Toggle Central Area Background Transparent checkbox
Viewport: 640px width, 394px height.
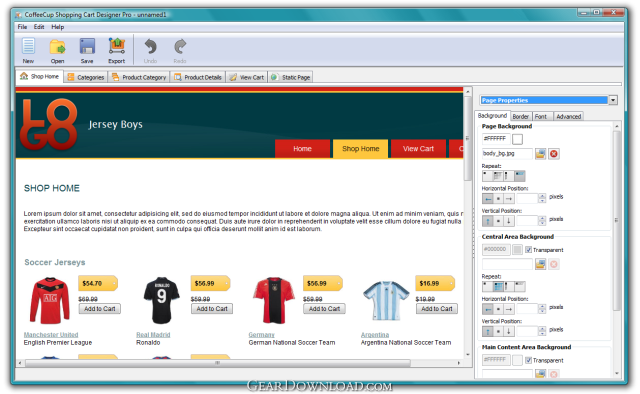click(528, 249)
